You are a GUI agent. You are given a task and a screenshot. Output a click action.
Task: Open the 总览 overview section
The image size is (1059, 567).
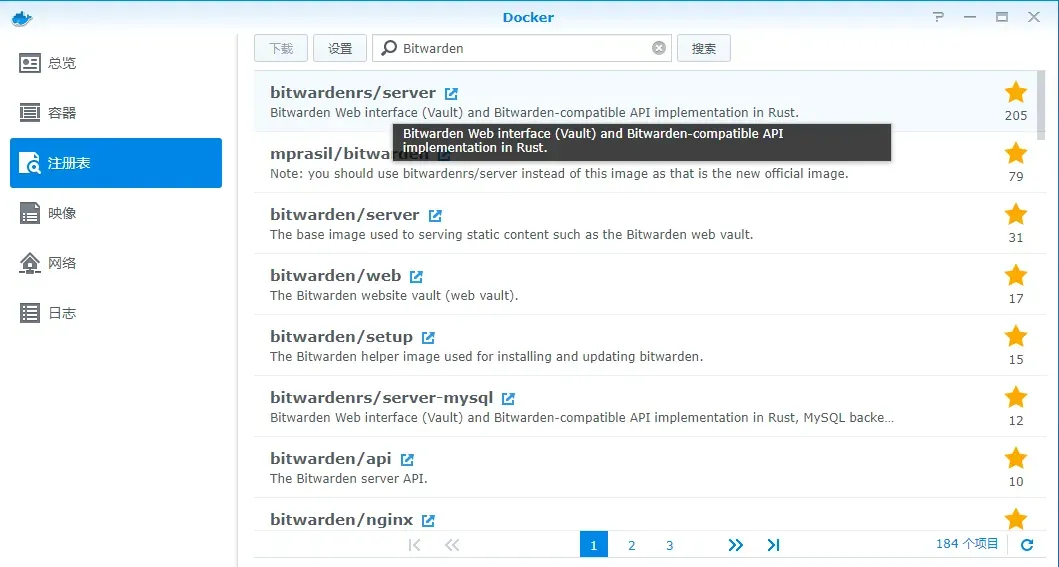tap(115, 63)
